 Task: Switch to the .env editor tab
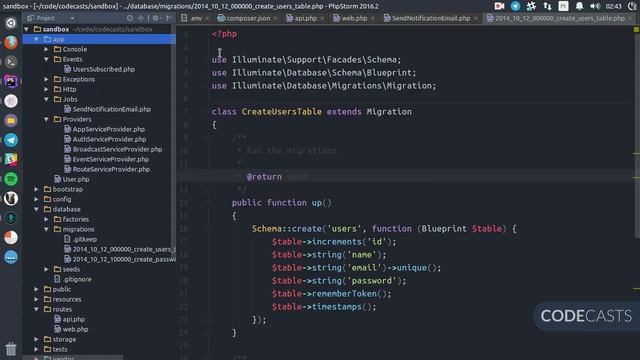(x=195, y=18)
